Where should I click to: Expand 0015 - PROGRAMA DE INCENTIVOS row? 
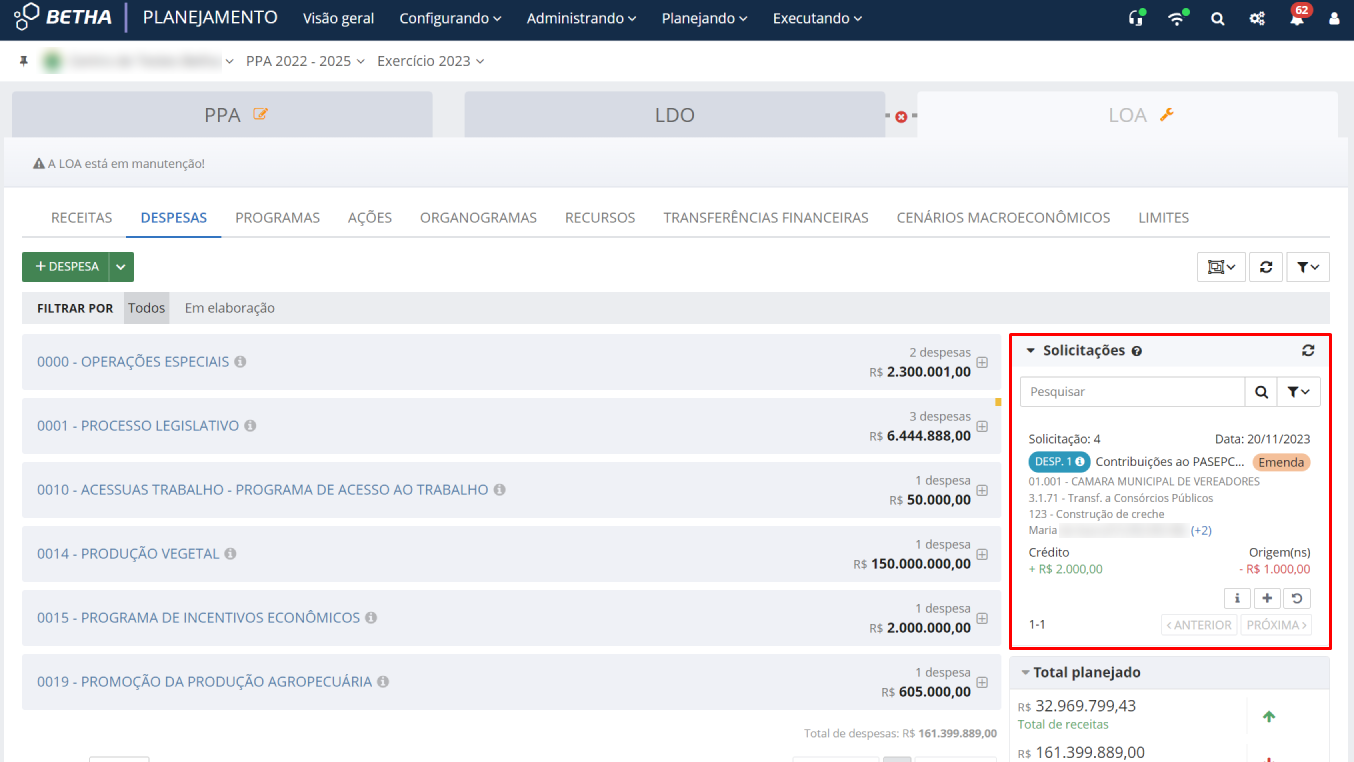point(982,618)
